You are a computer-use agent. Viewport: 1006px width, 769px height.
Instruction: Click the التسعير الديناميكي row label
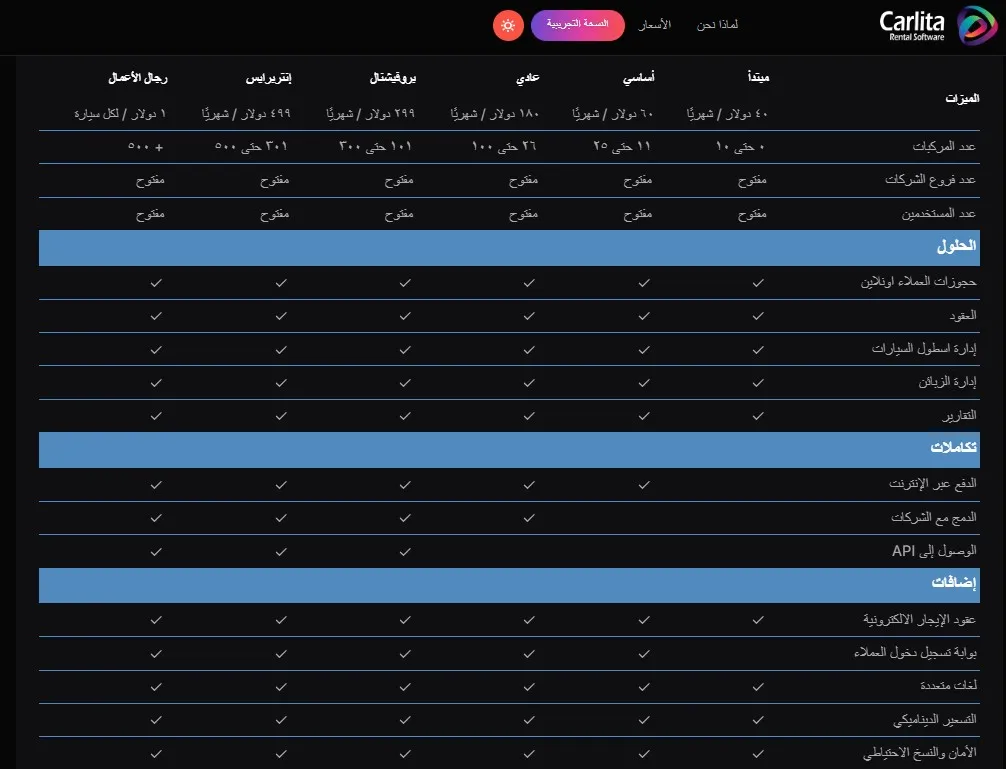point(935,720)
